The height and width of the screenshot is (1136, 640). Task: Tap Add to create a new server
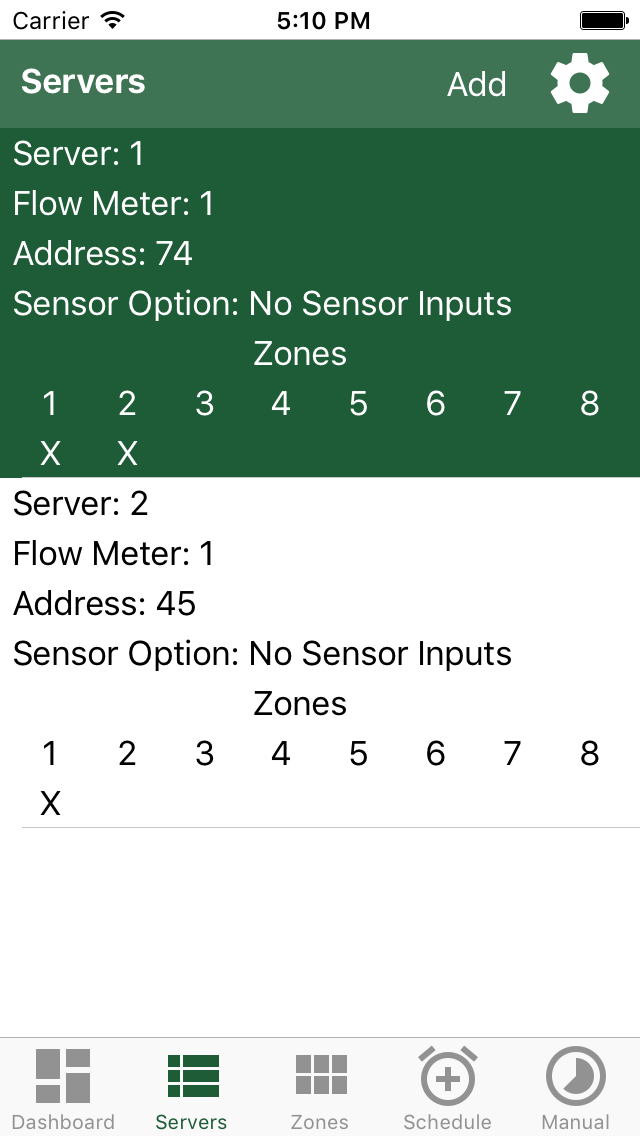coord(477,84)
